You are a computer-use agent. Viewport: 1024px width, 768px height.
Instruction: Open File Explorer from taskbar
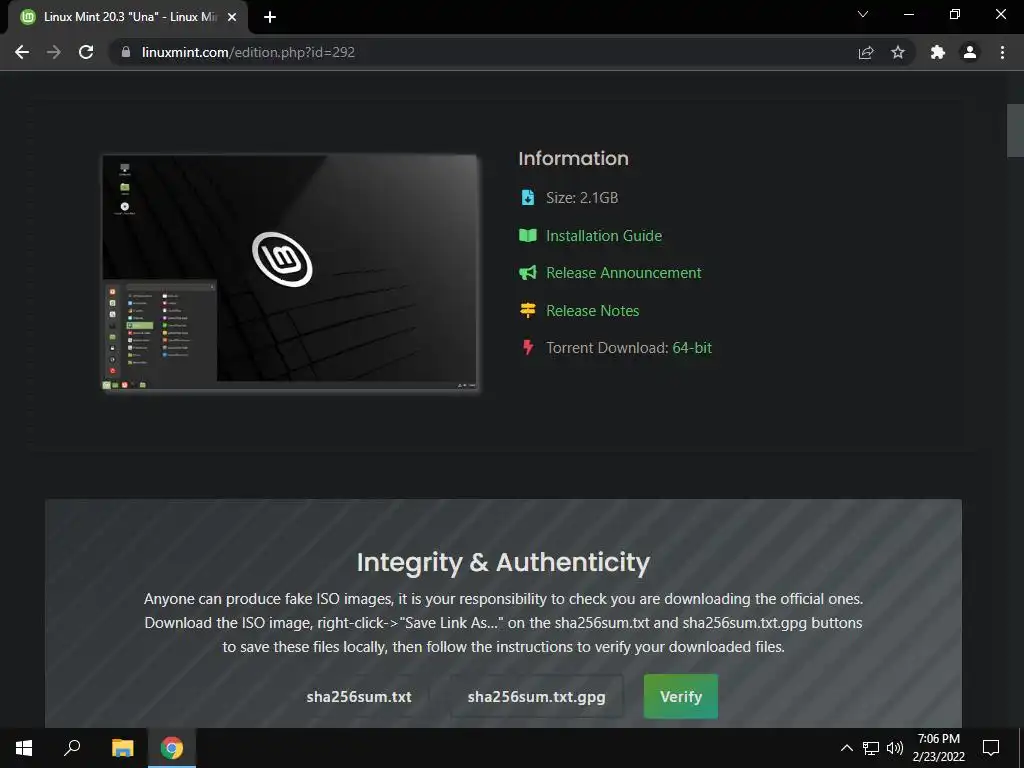(x=122, y=748)
